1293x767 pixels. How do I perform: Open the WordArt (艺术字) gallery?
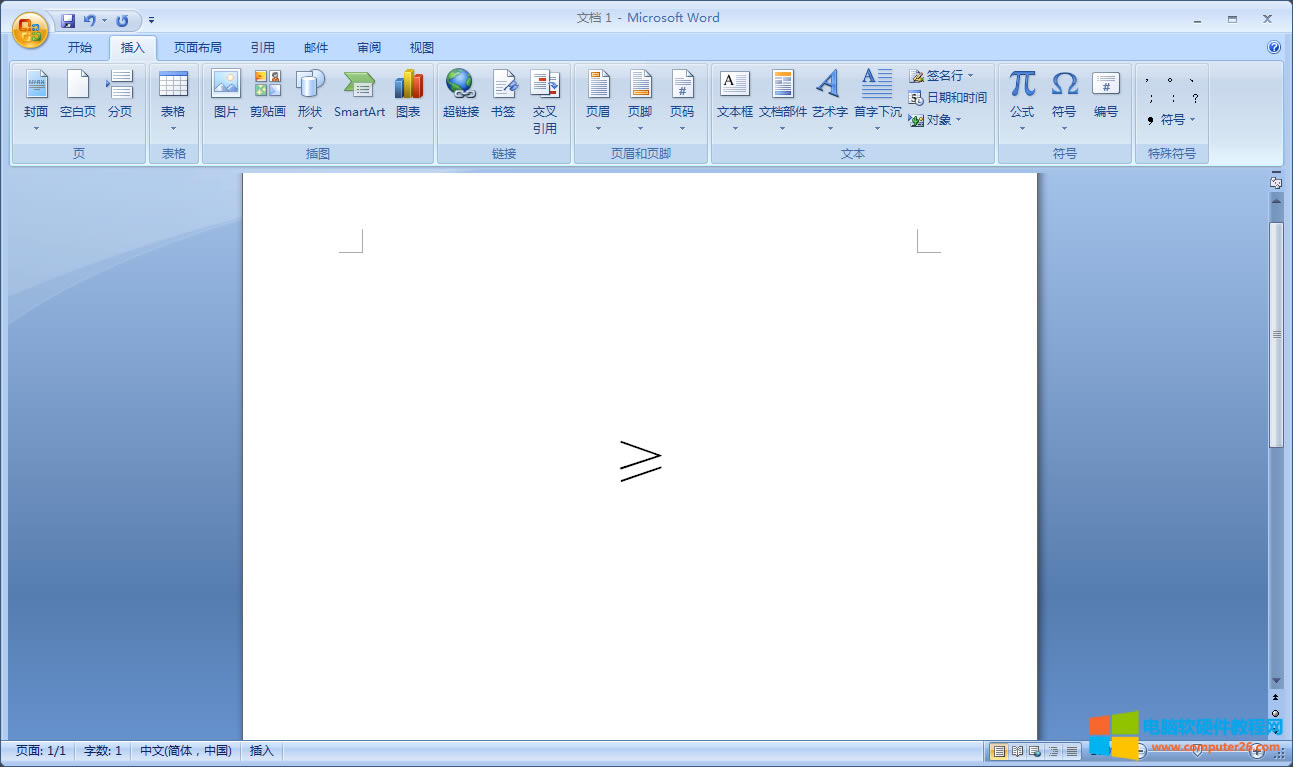(x=829, y=100)
